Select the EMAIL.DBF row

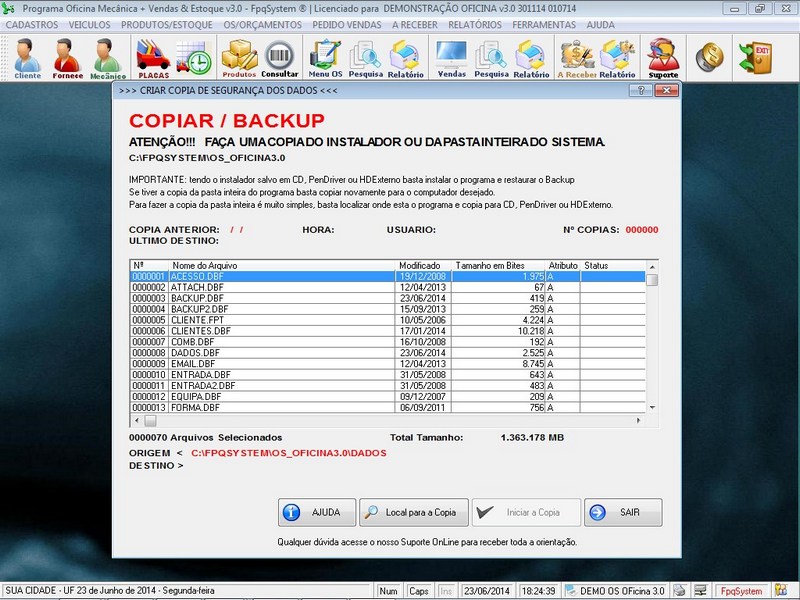(x=388, y=364)
